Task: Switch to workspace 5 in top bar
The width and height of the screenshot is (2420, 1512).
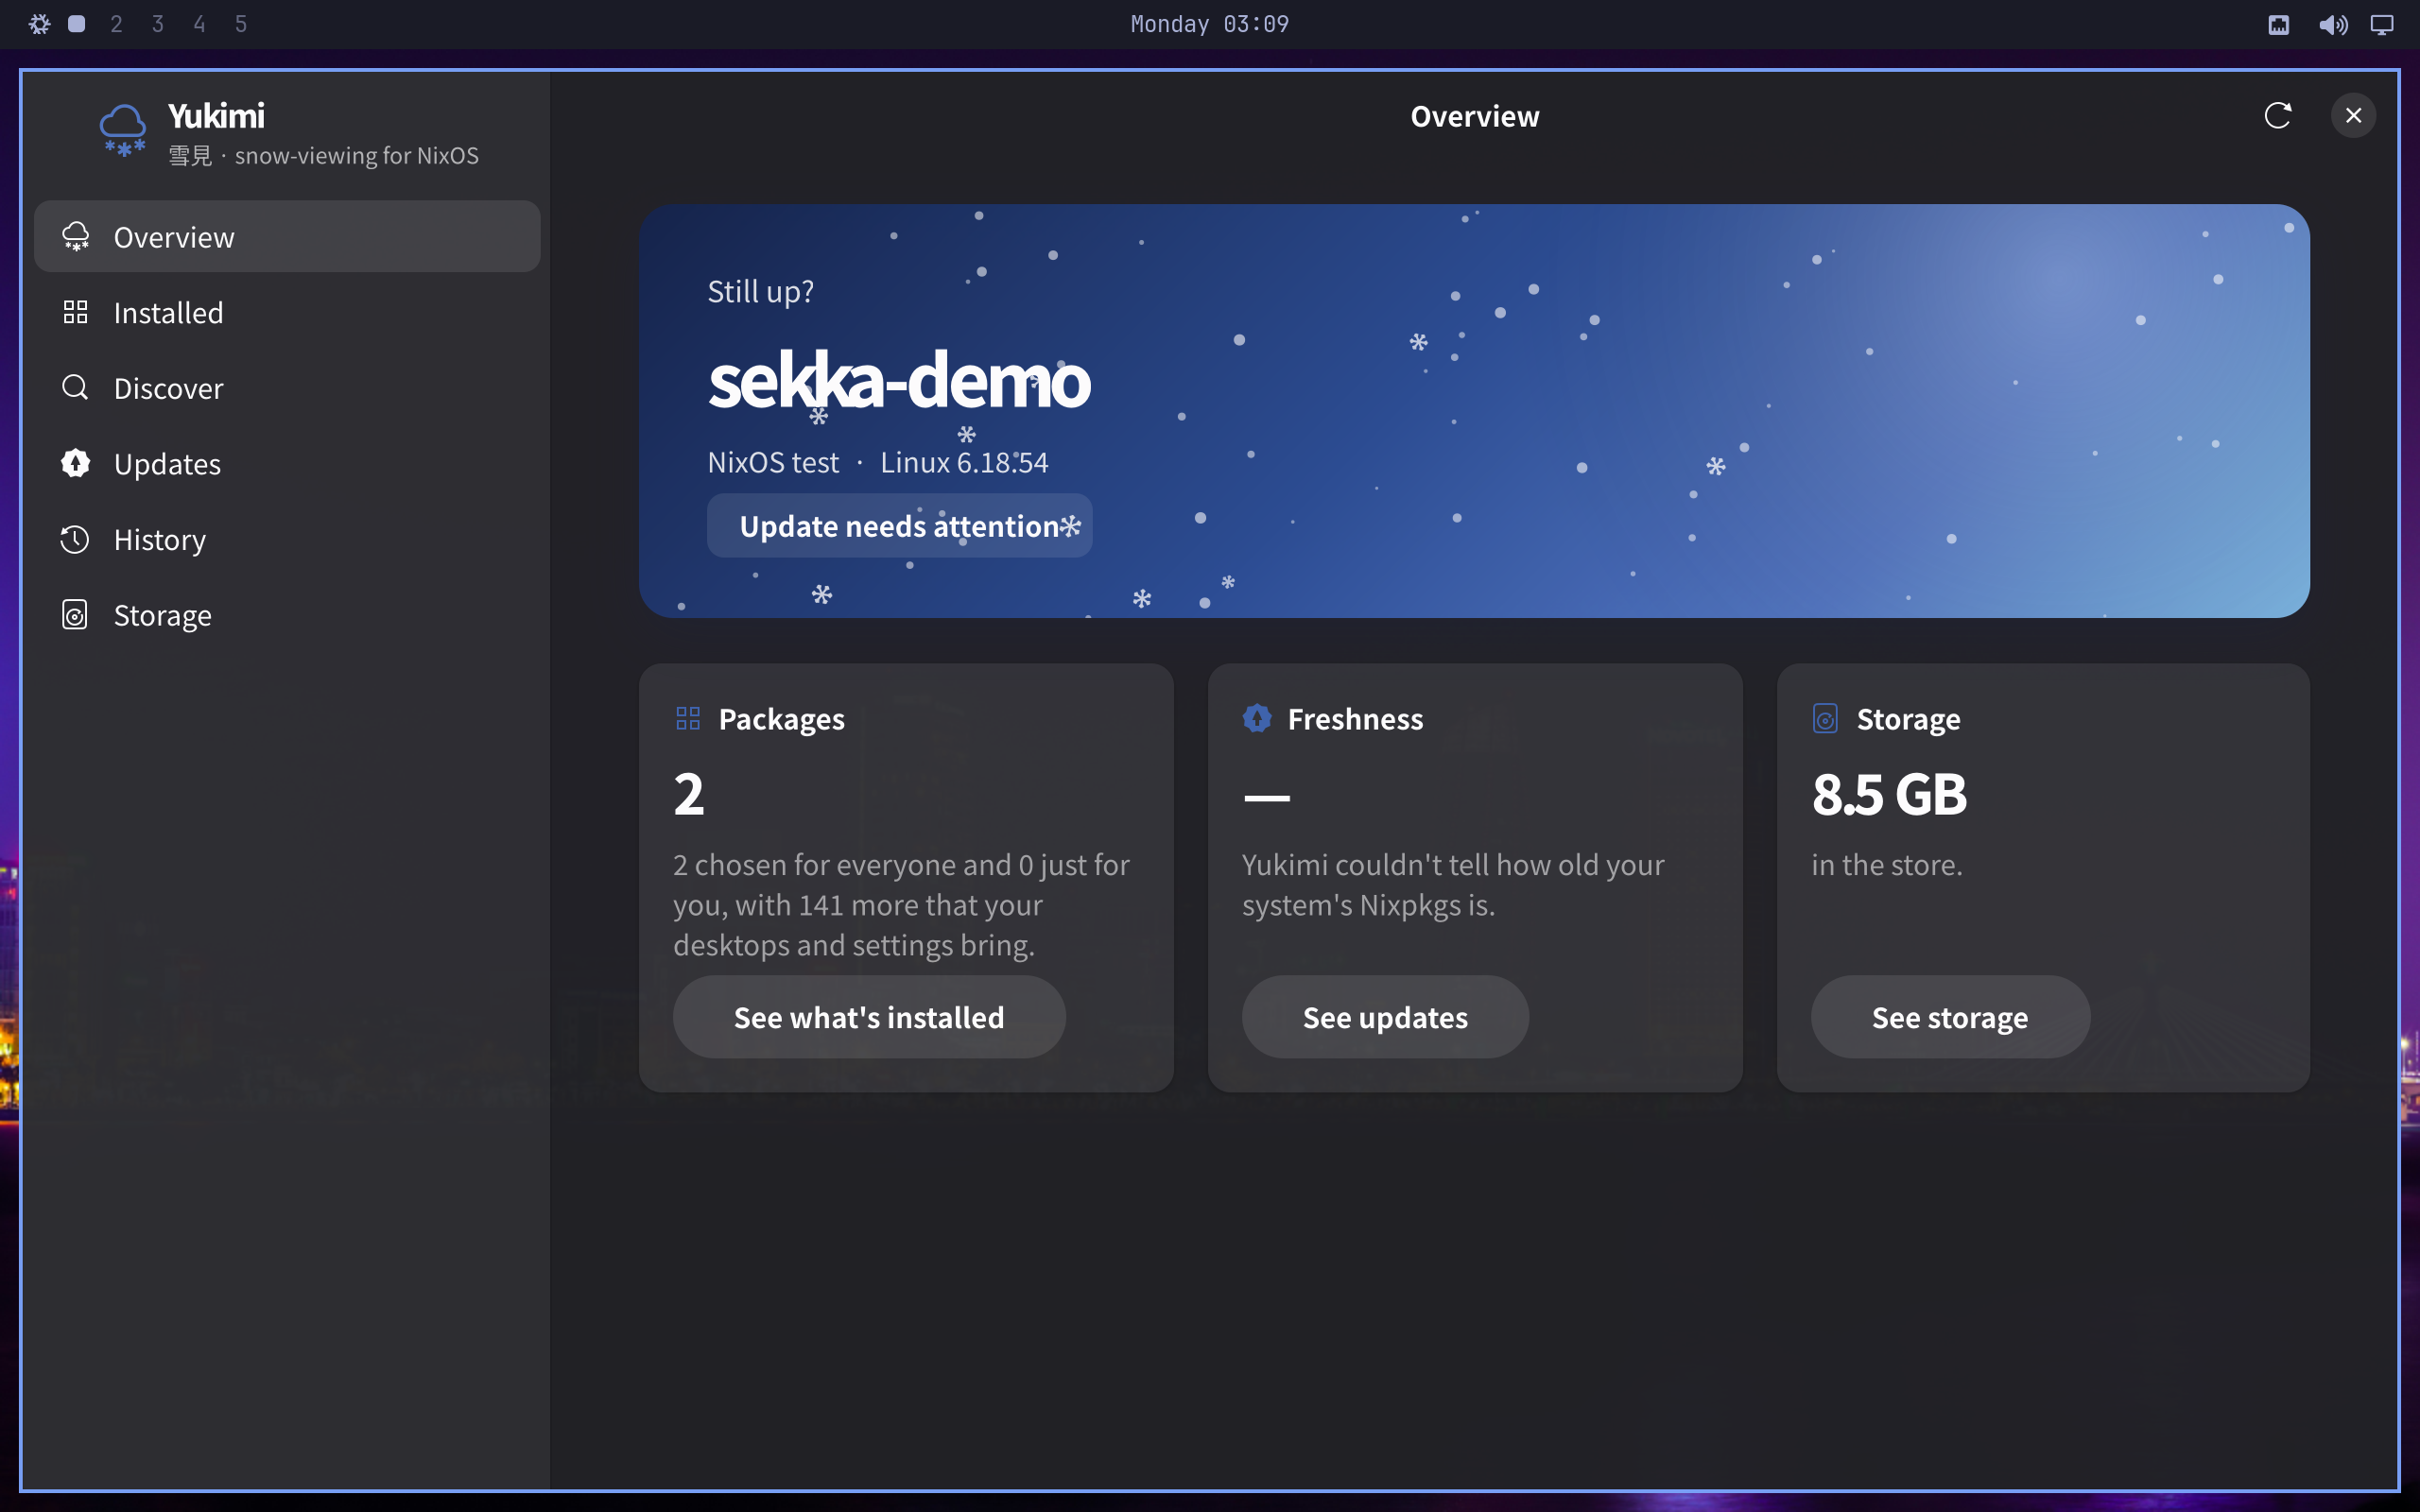Action: click(x=241, y=24)
